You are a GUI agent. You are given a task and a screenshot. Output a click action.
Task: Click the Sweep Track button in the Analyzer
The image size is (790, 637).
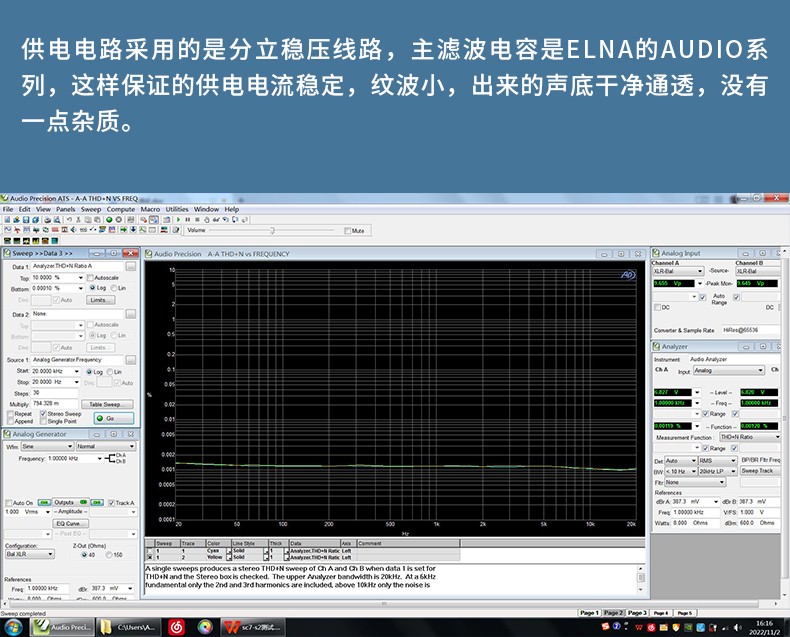[x=760, y=471]
